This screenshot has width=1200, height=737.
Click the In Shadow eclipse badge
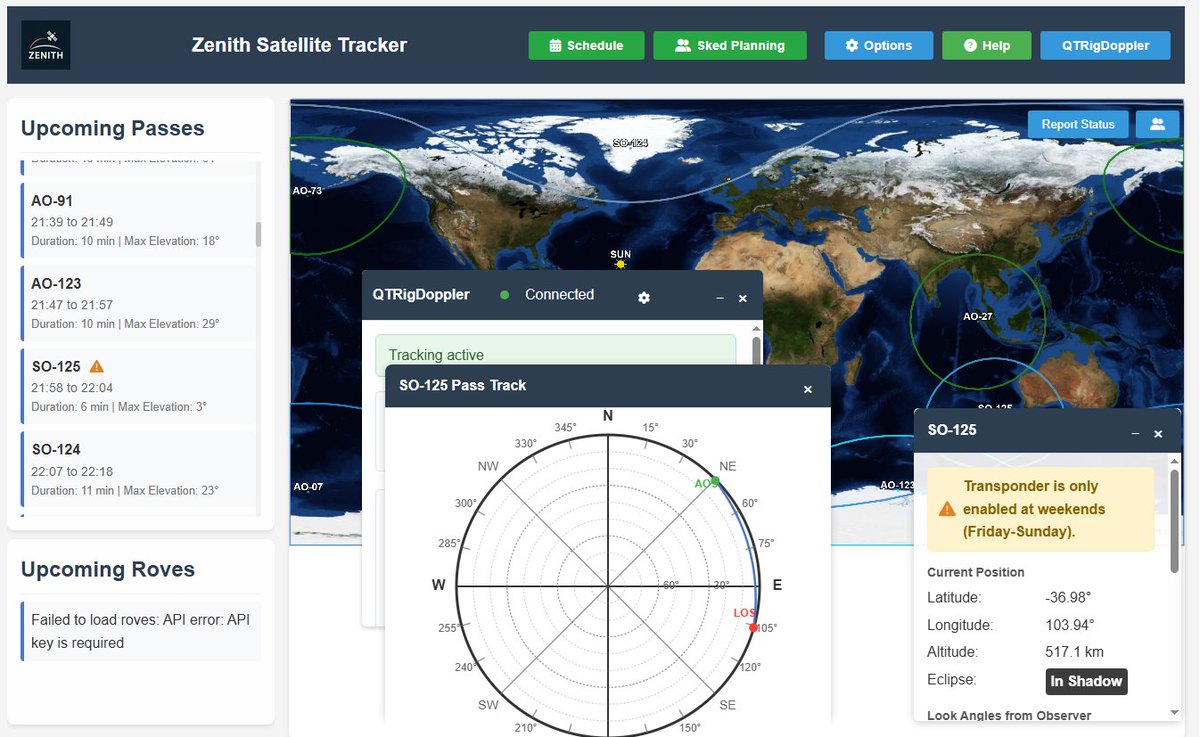pos(1086,681)
